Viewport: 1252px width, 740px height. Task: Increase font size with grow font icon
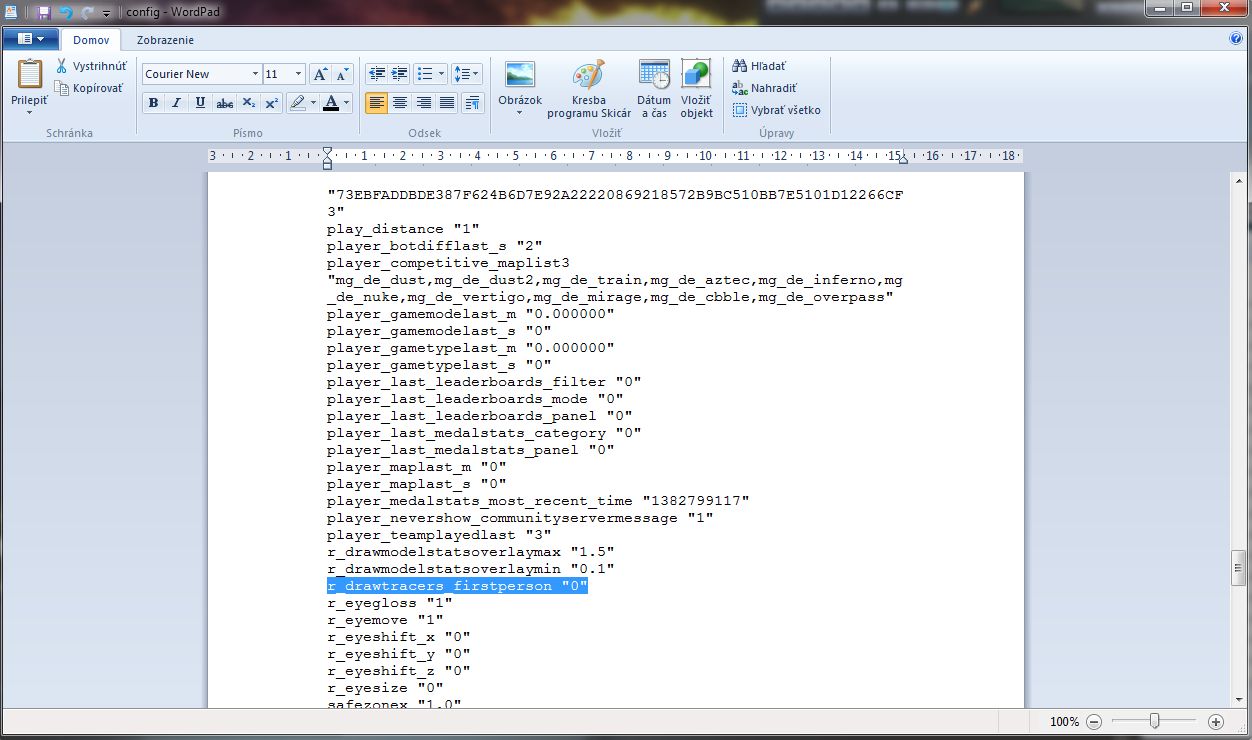pyautogui.click(x=320, y=74)
